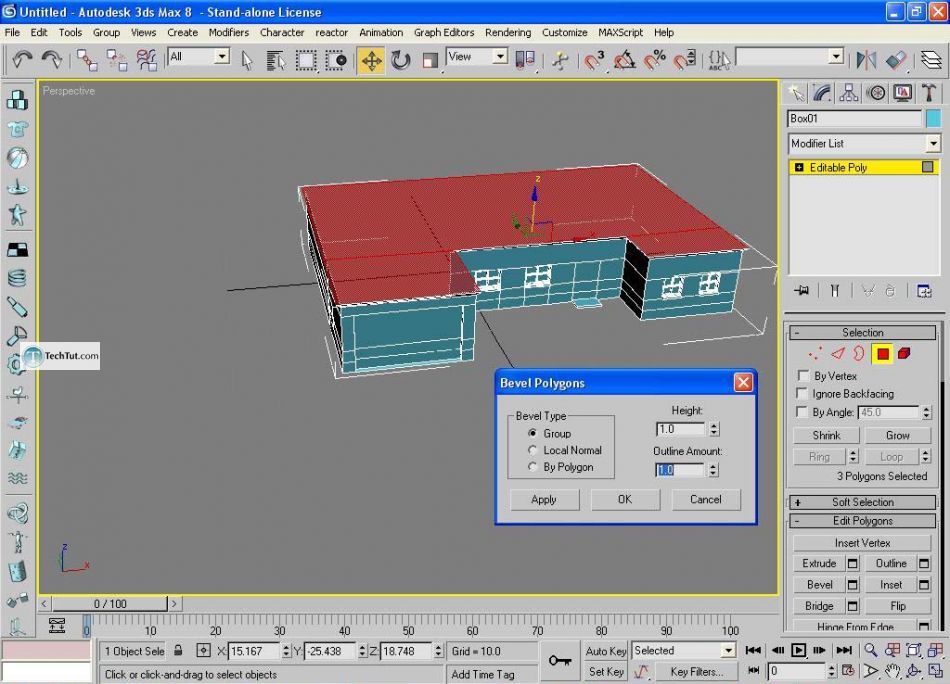Click the Pin Stack icon
The image size is (950, 684).
coord(802,291)
